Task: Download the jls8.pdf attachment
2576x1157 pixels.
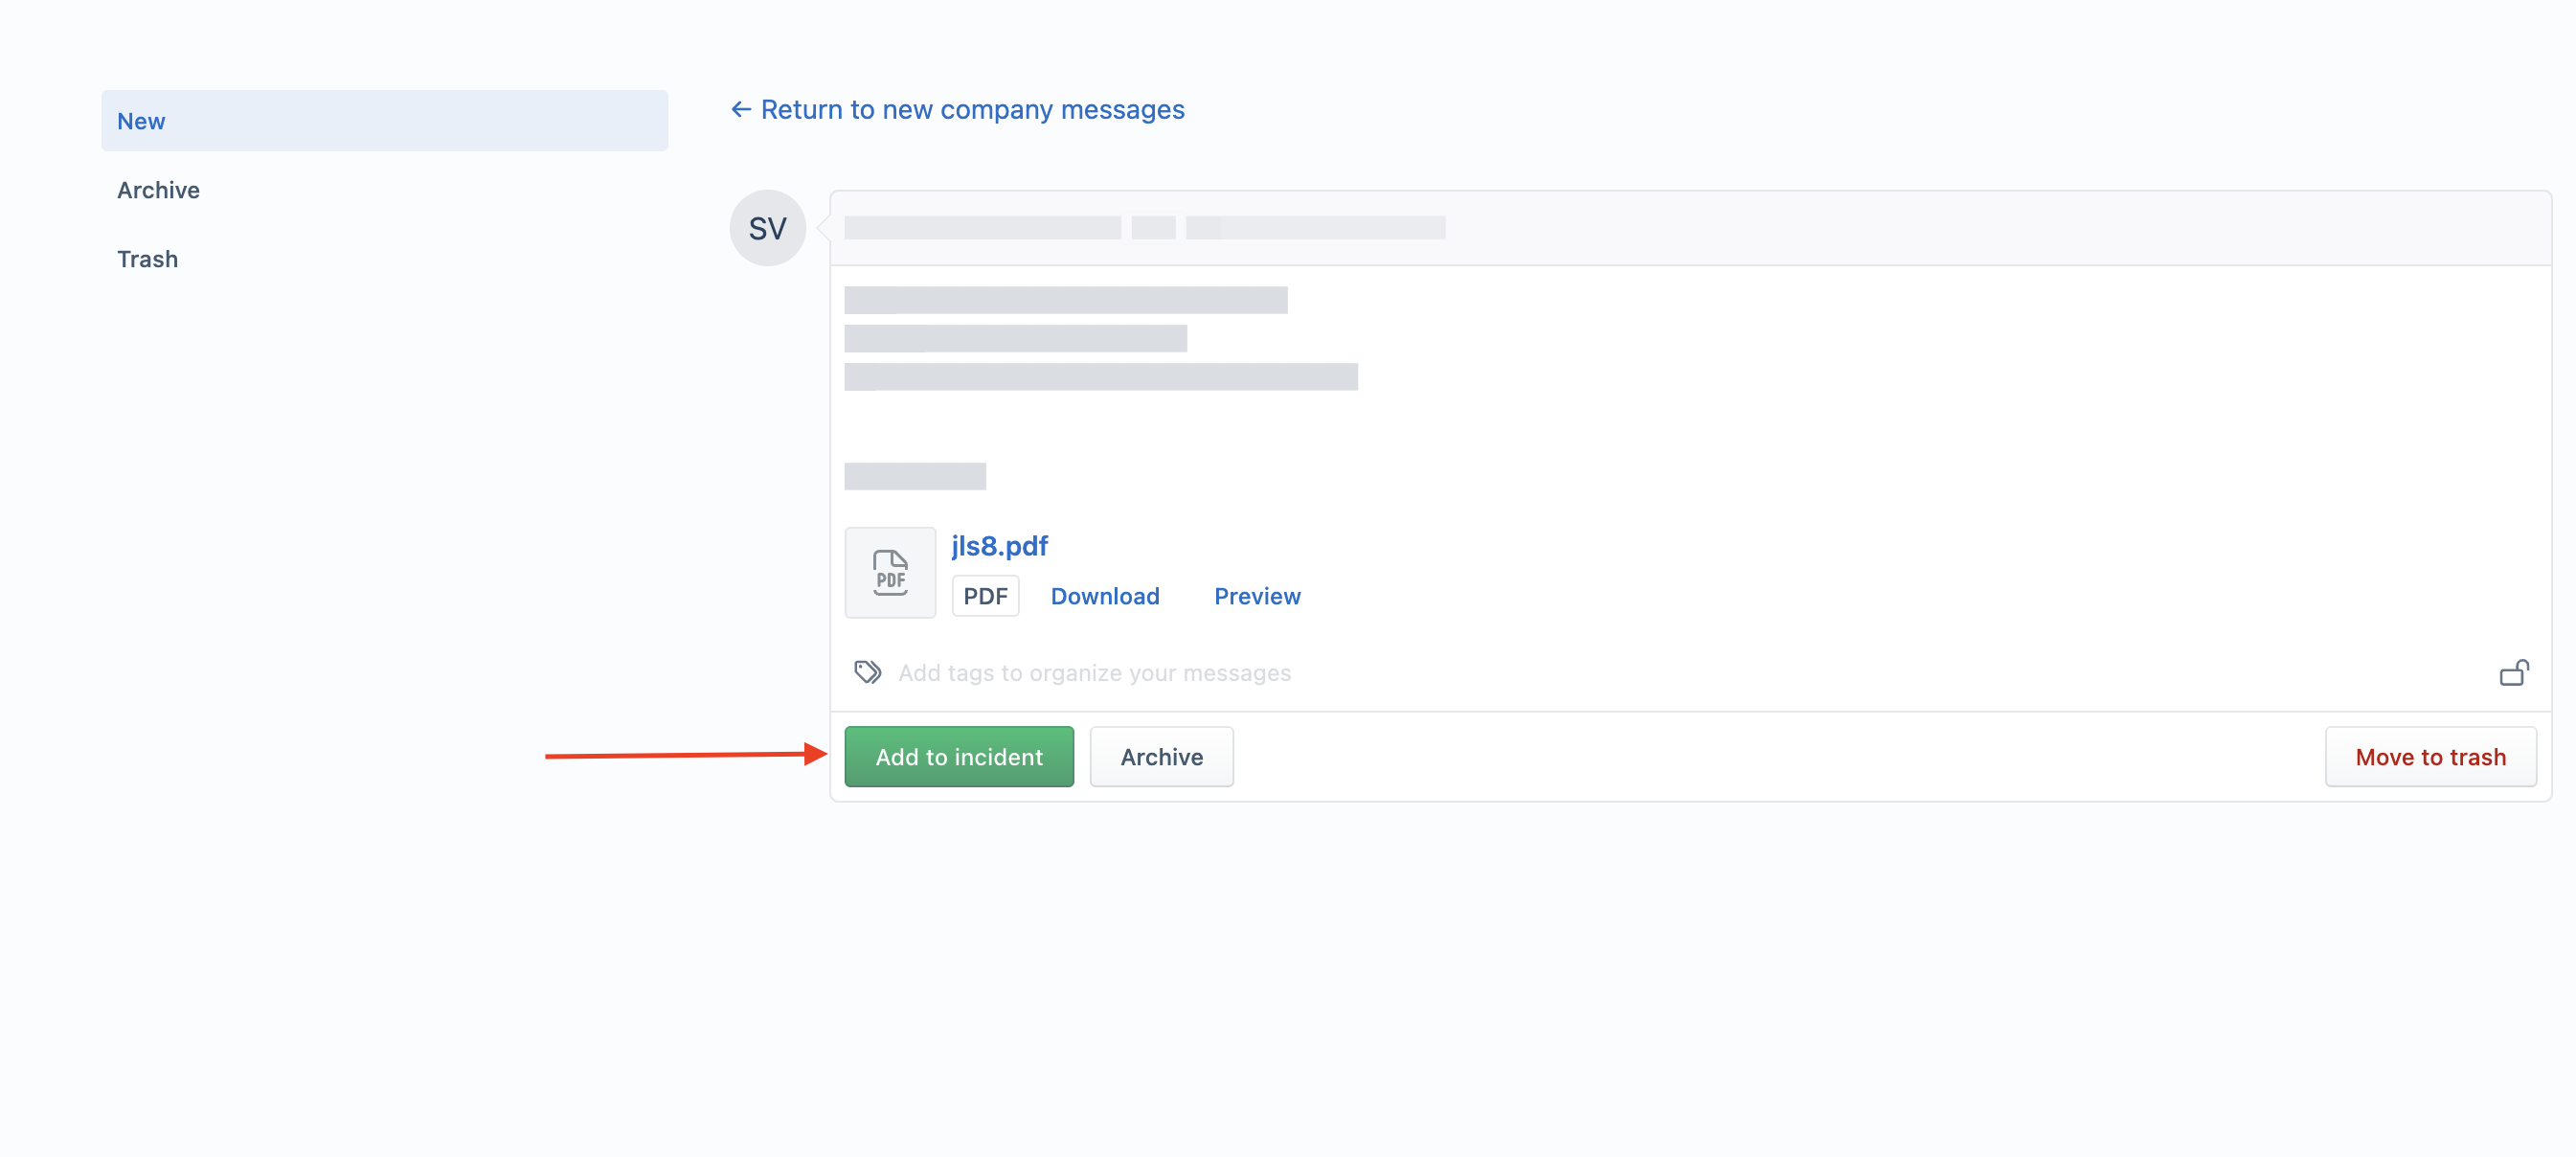Action: (x=1105, y=596)
